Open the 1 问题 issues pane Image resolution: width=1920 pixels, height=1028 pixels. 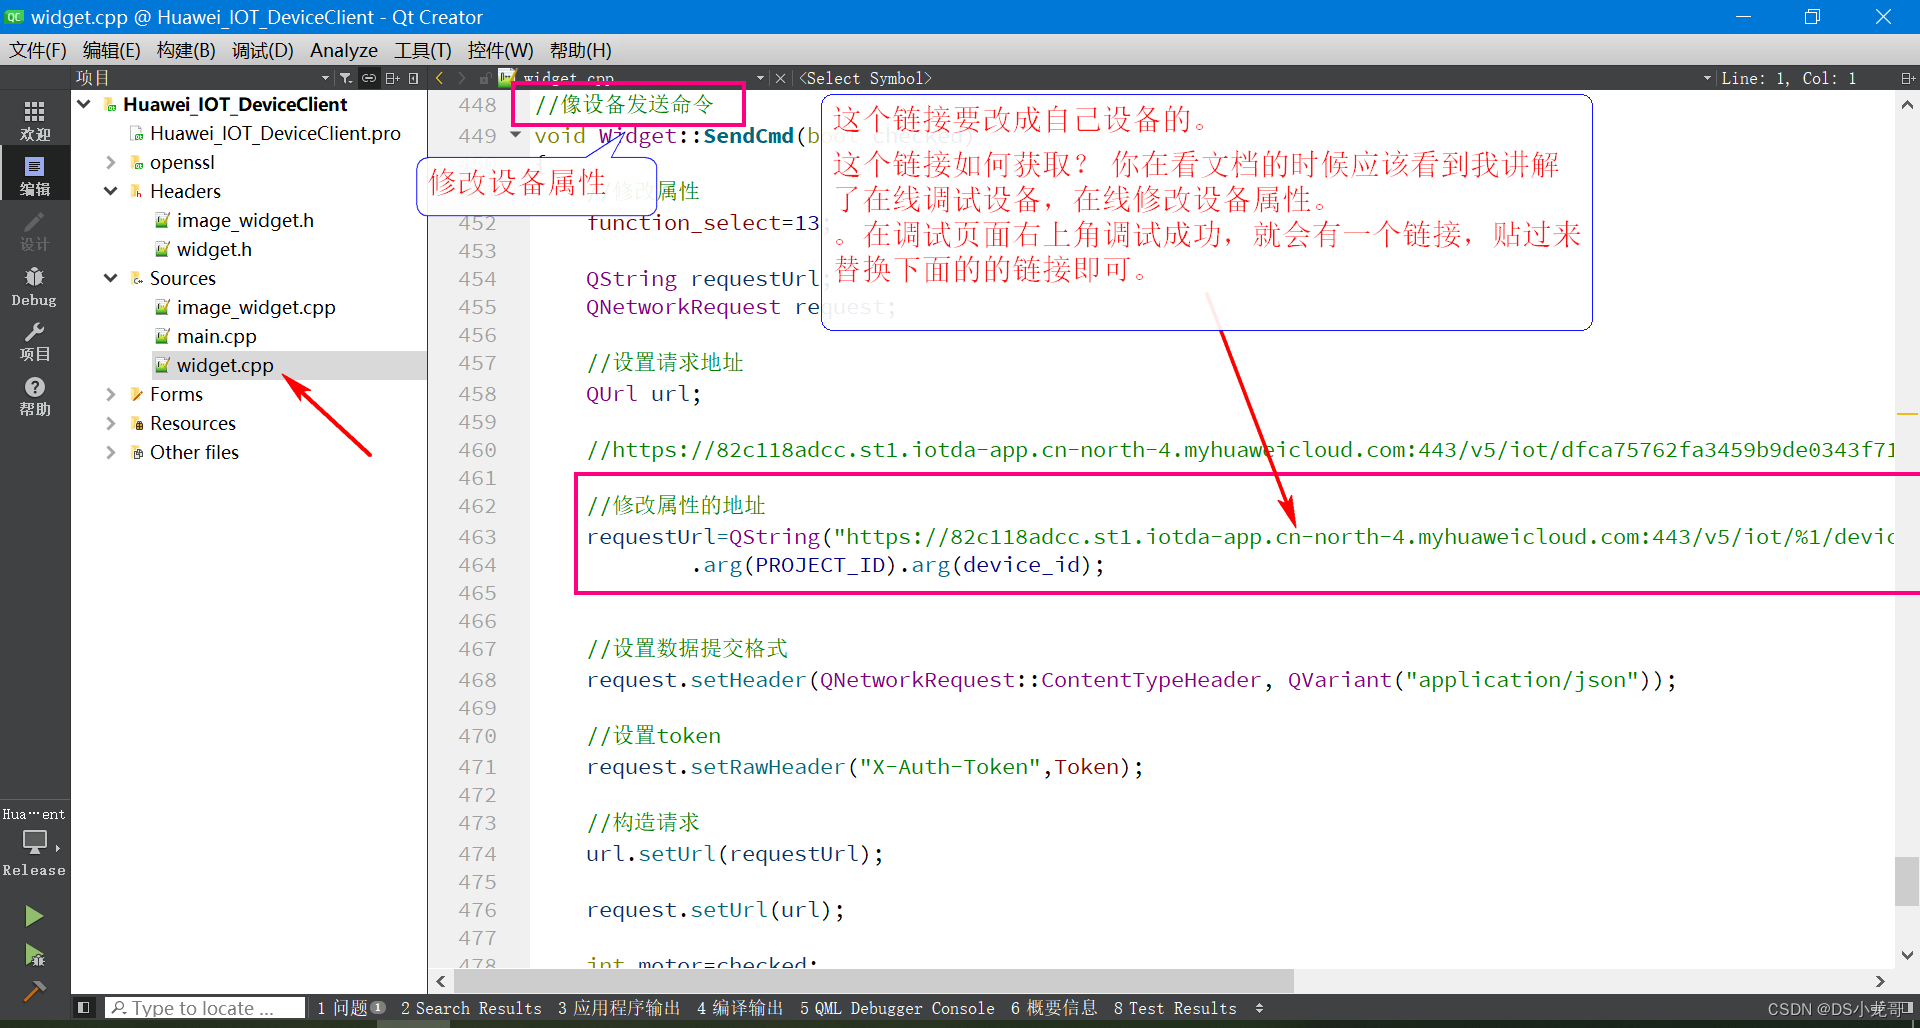pyautogui.click(x=351, y=1008)
